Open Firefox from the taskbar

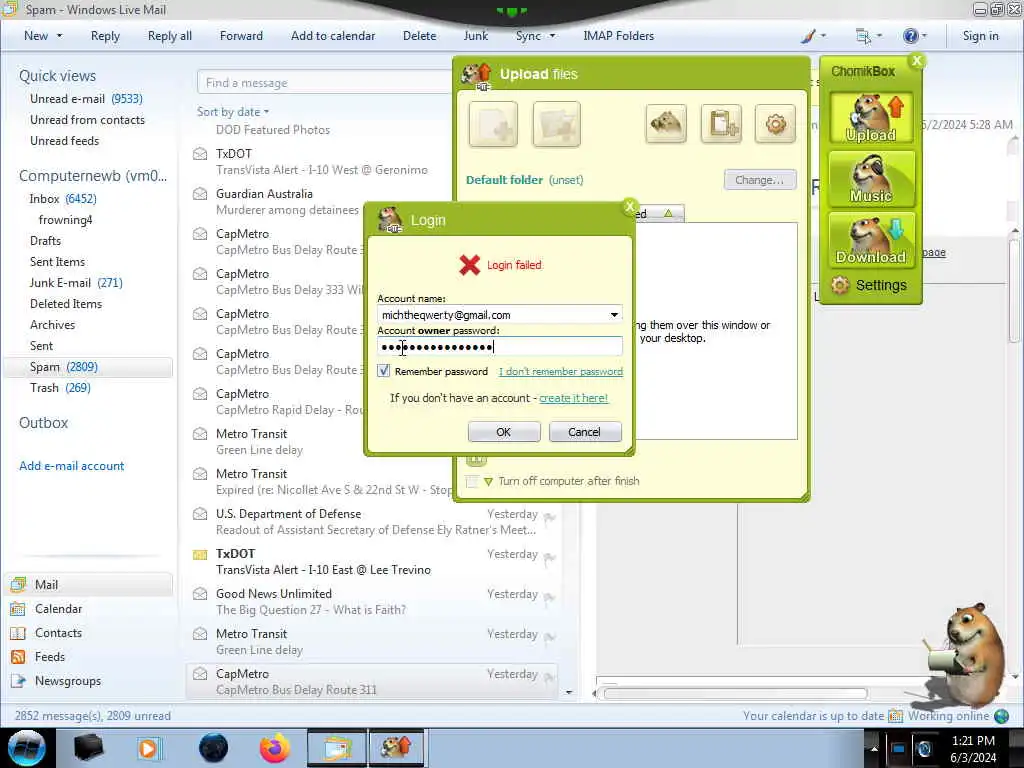274,748
